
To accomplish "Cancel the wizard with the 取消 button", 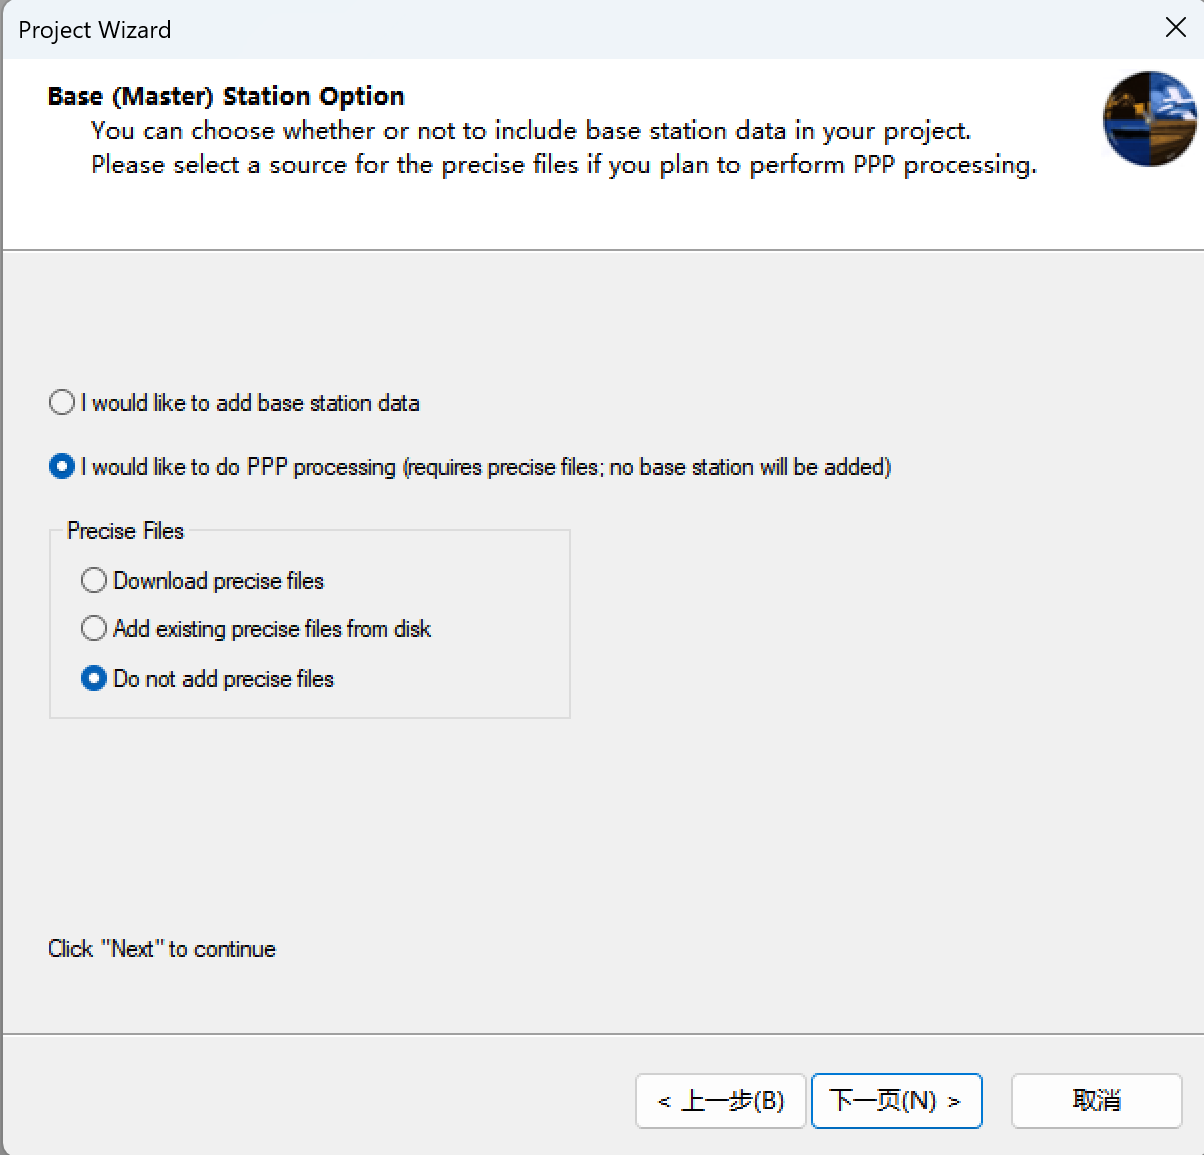I will point(1097,1101).
